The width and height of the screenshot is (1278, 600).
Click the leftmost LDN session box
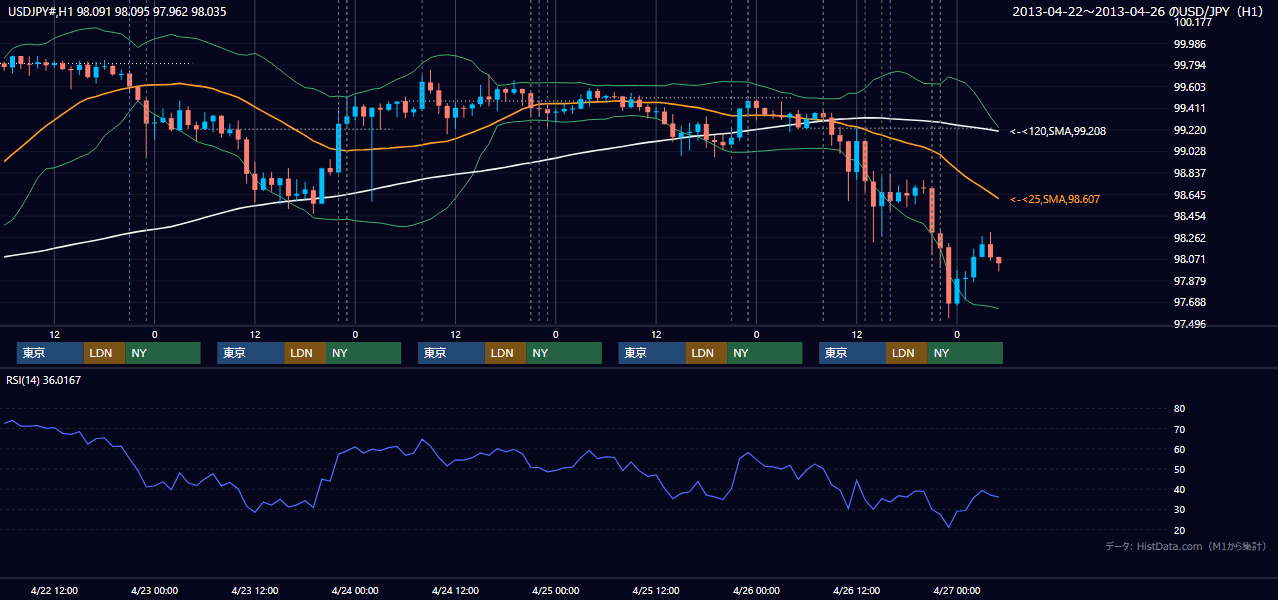105,353
